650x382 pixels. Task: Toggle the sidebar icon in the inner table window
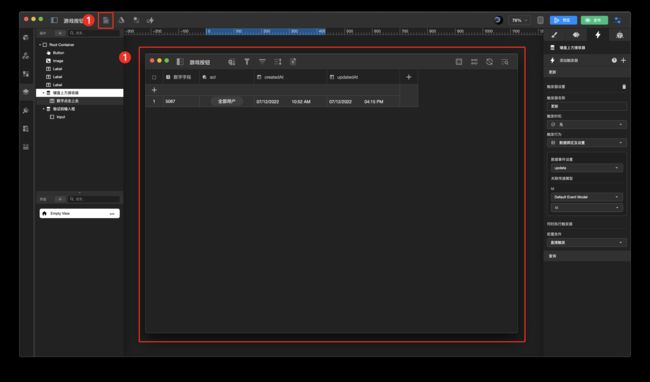point(179,62)
